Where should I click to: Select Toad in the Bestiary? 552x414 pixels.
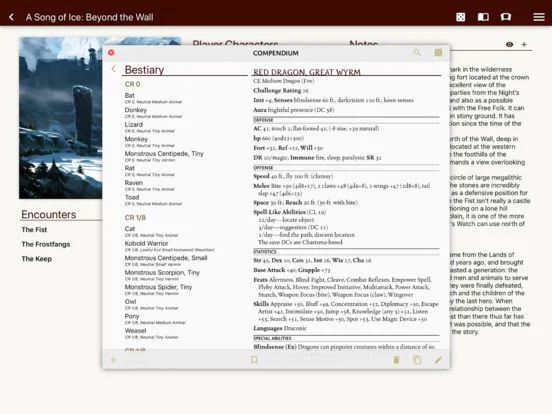[x=153, y=200]
